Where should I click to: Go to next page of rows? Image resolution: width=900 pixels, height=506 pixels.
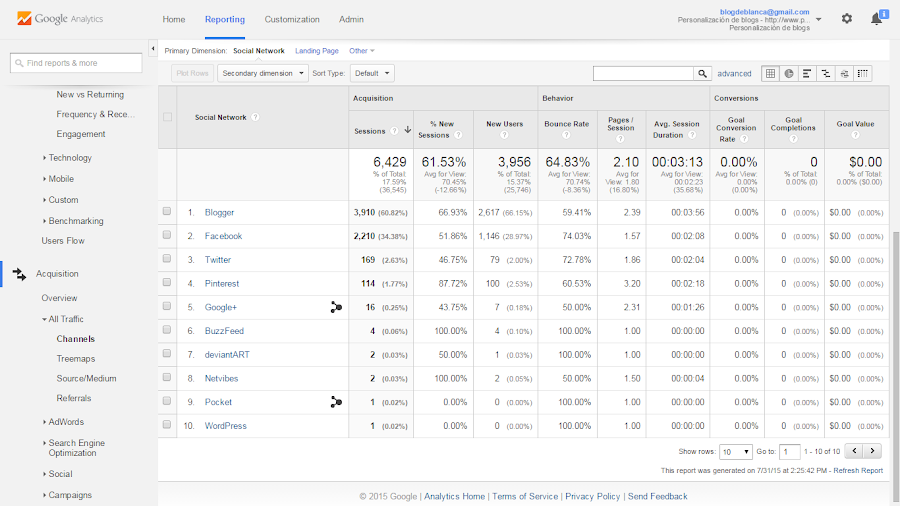click(x=872, y=451)
